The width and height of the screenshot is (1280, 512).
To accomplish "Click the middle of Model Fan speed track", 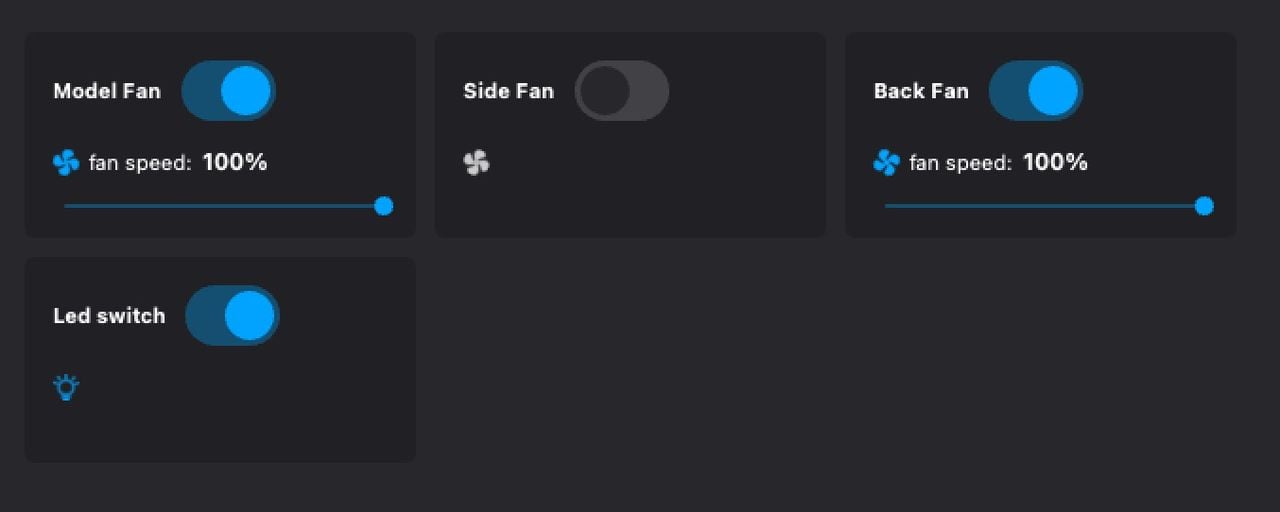I will click(224, 206).
